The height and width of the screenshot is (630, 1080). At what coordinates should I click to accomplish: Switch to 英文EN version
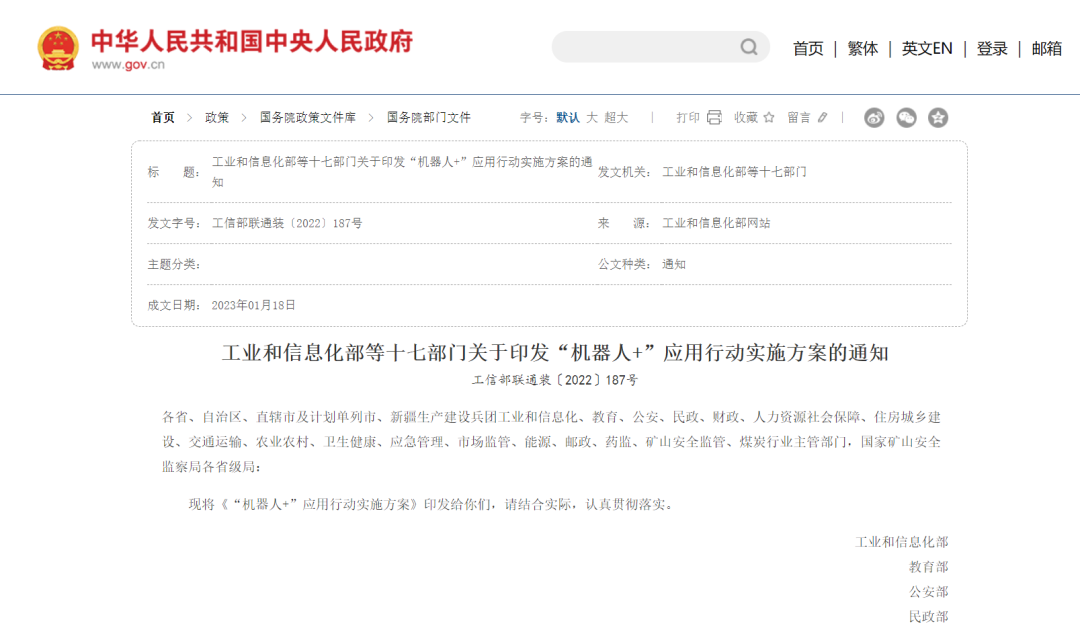pos(927,48)
